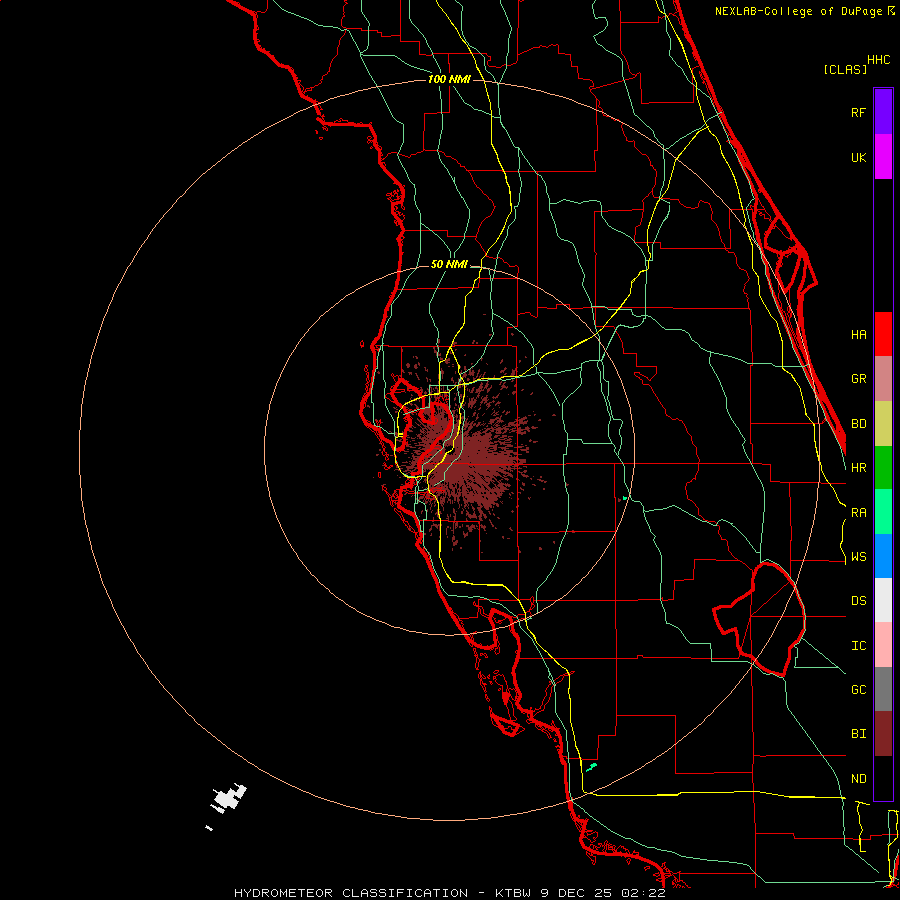Click the DS white legend swatch
This screenshot has height=900, width=900.
point(883,600)
